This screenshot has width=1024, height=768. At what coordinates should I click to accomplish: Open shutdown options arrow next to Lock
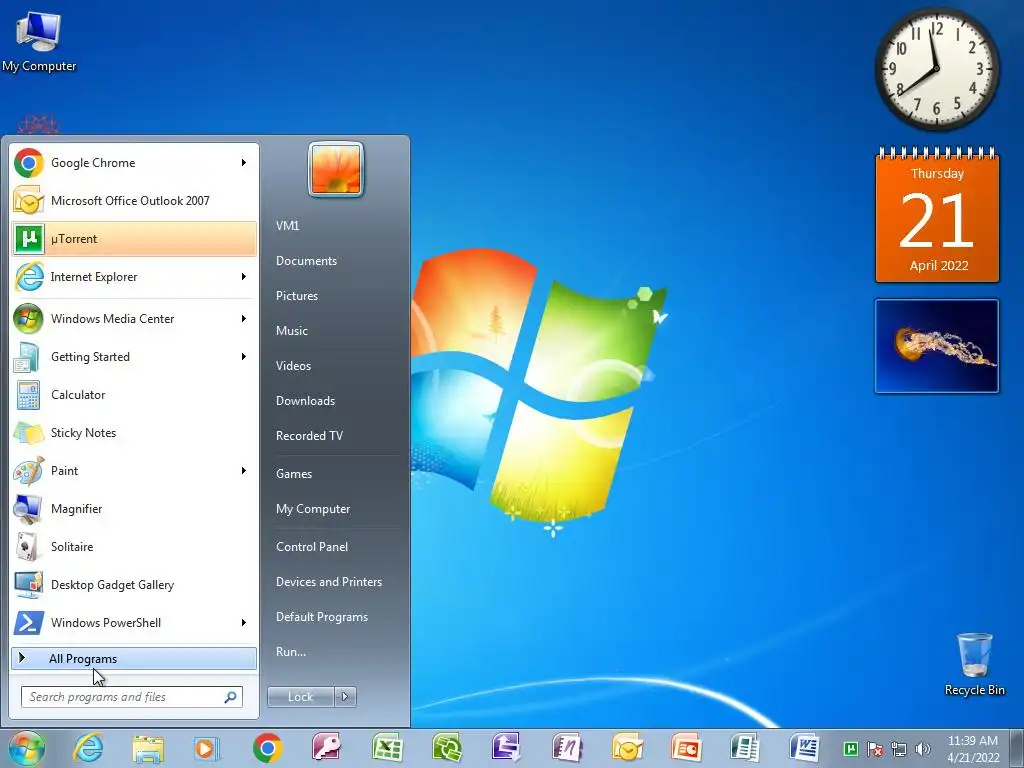point(345,697)
